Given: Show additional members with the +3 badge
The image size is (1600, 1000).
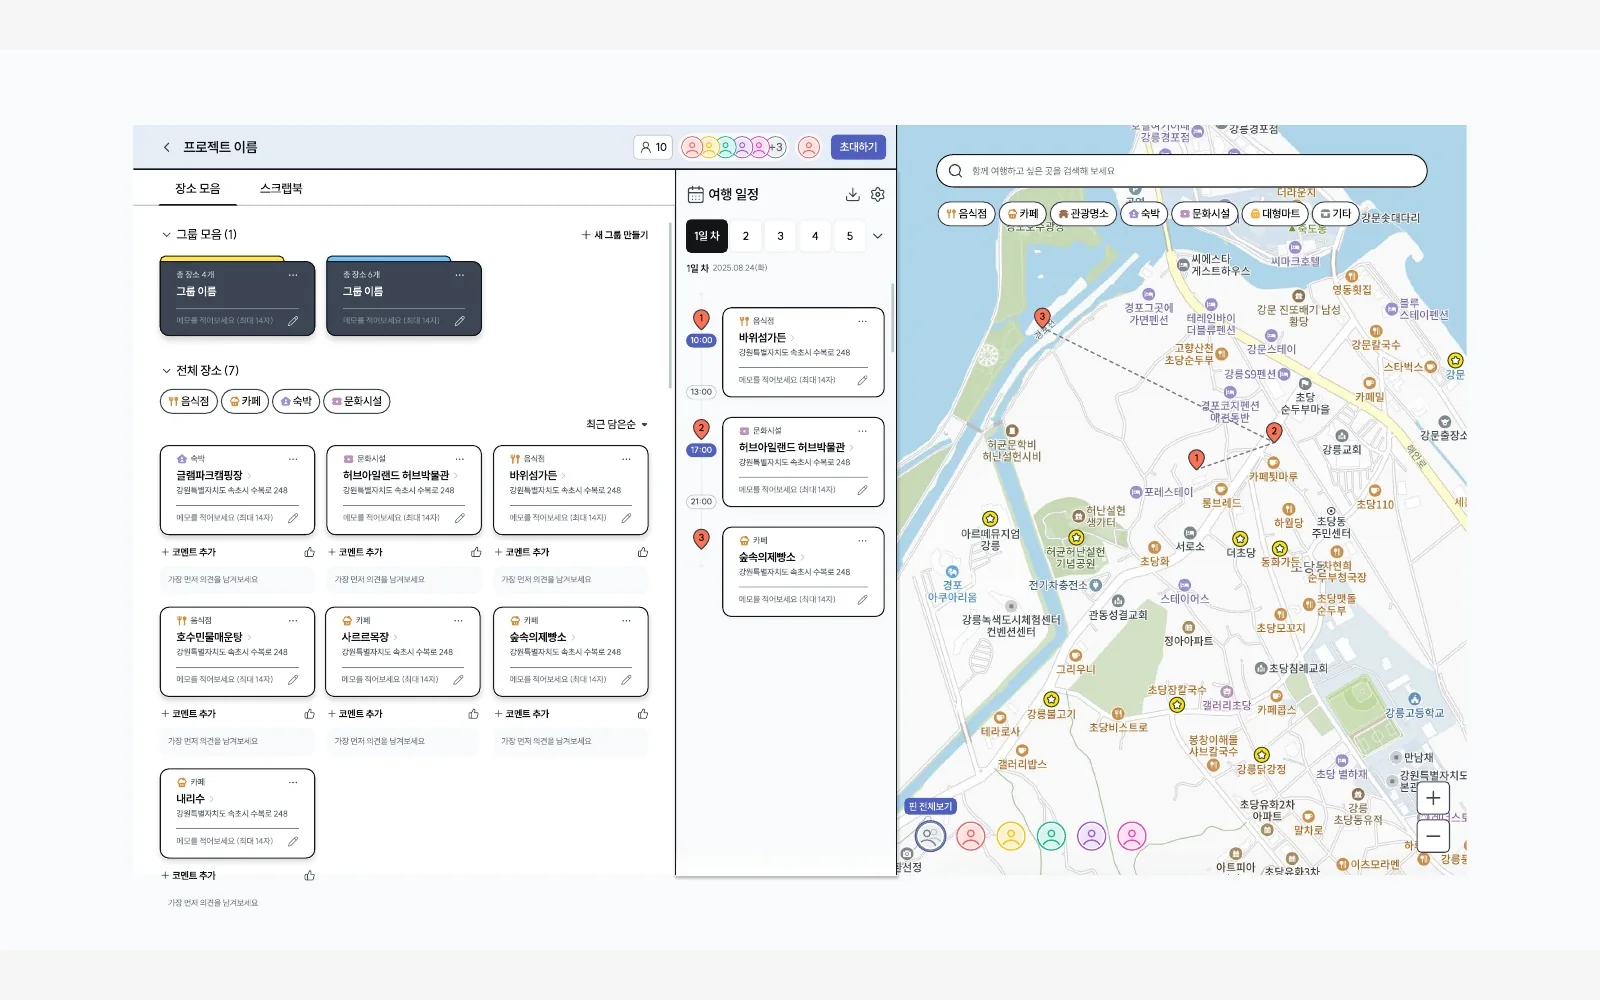Looking at the screenshot, I should (776, 147).
